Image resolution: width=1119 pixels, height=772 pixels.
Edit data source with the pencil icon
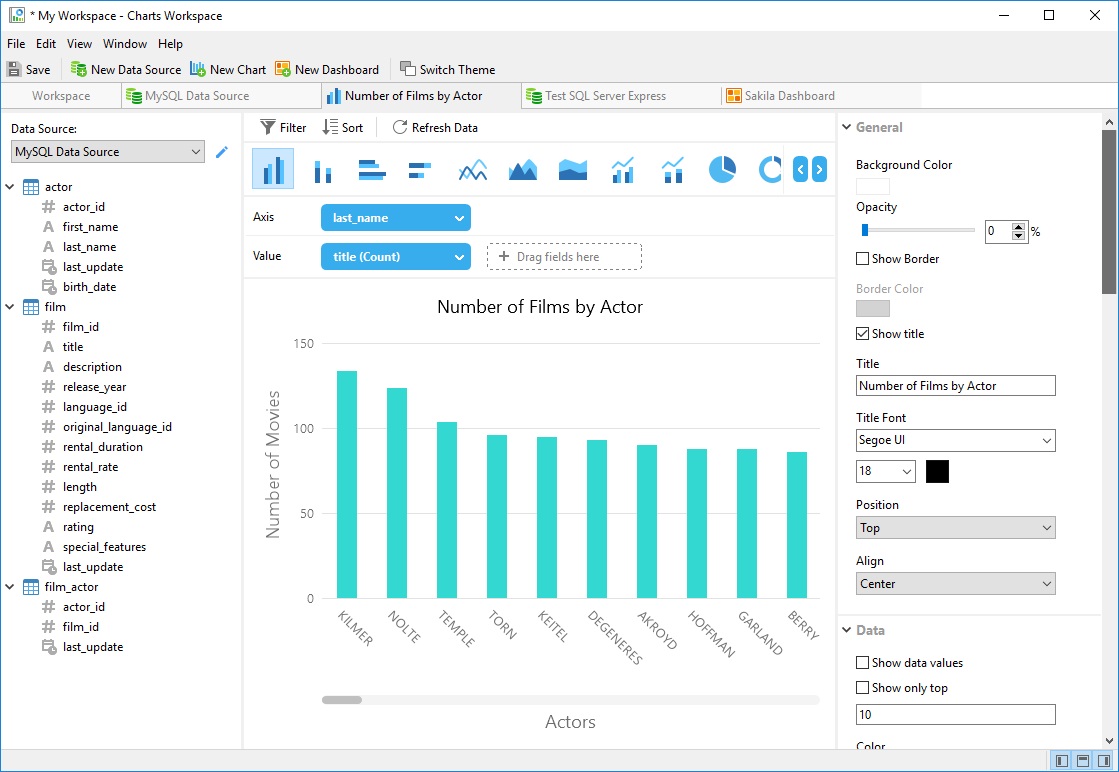tap(222, 152)
